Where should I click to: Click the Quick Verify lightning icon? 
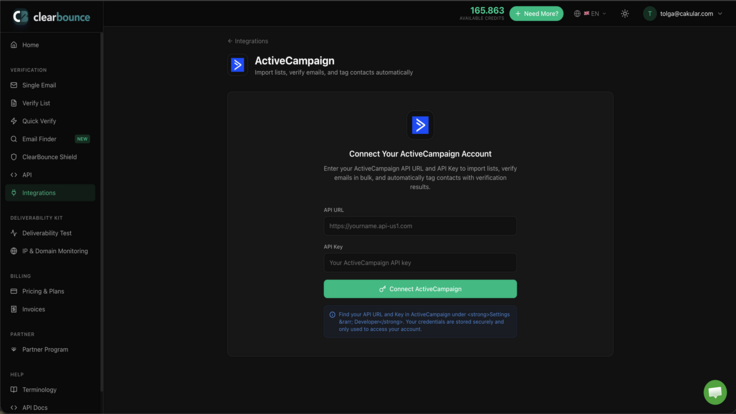point(14,121)
